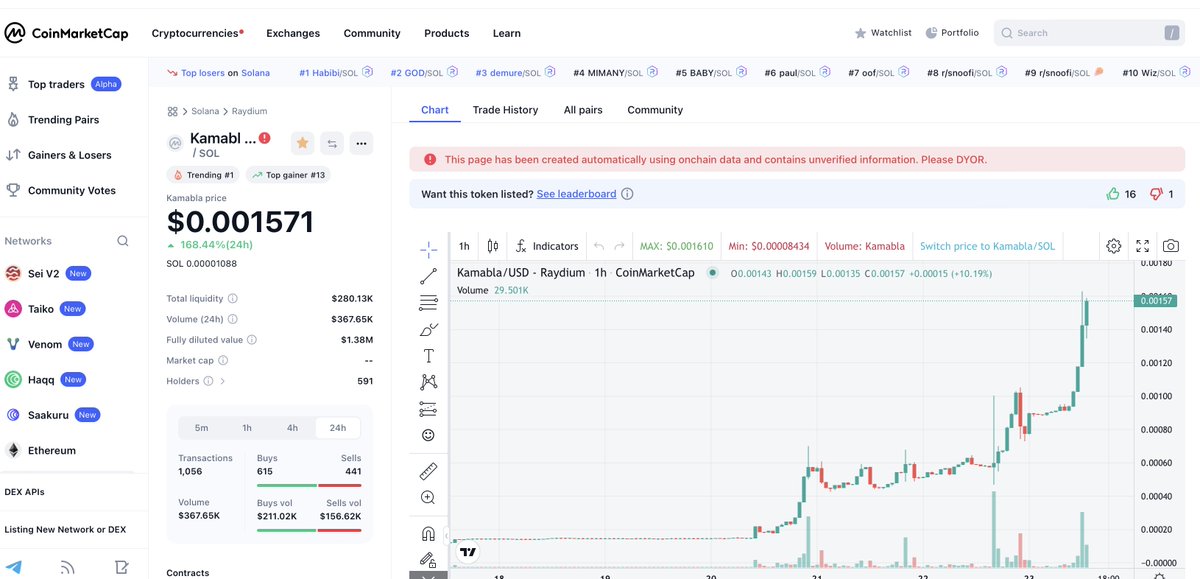Show Total liquidity info tooltip icon
This screenshot has height=579, width=1200.
tap(233, 299)
